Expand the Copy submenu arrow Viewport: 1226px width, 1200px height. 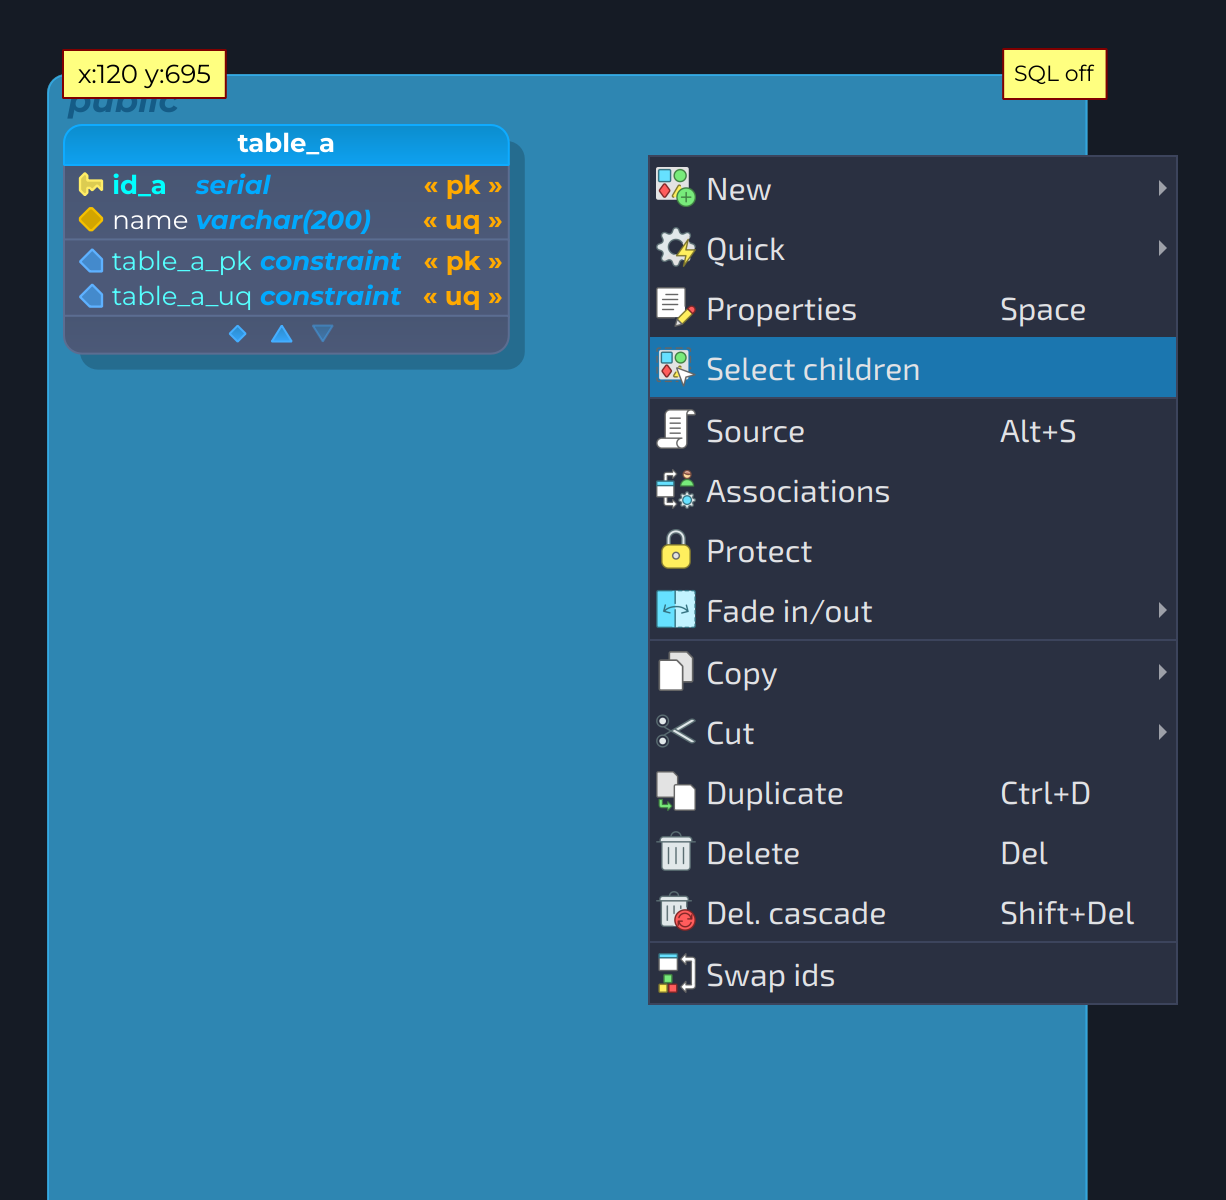[x=1162, y=672]
